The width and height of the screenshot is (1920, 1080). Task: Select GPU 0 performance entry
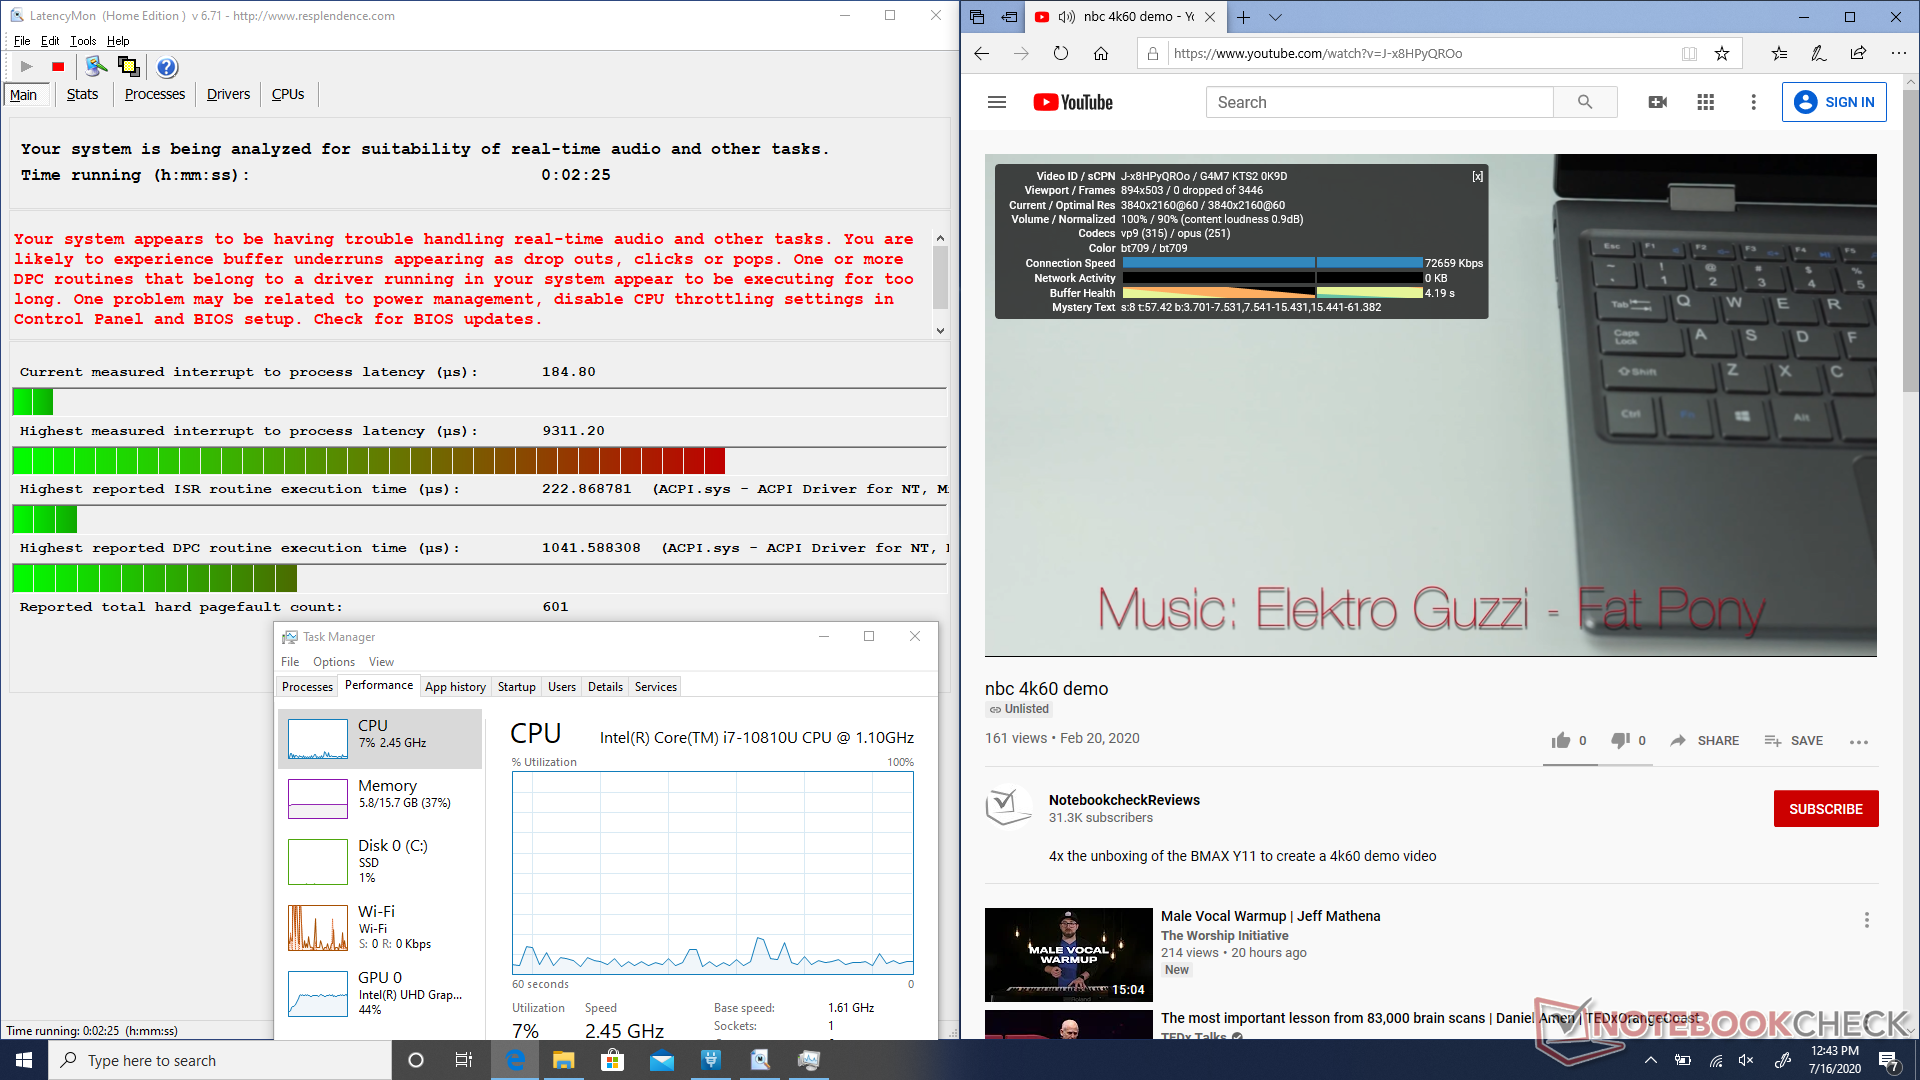(381, 993)
